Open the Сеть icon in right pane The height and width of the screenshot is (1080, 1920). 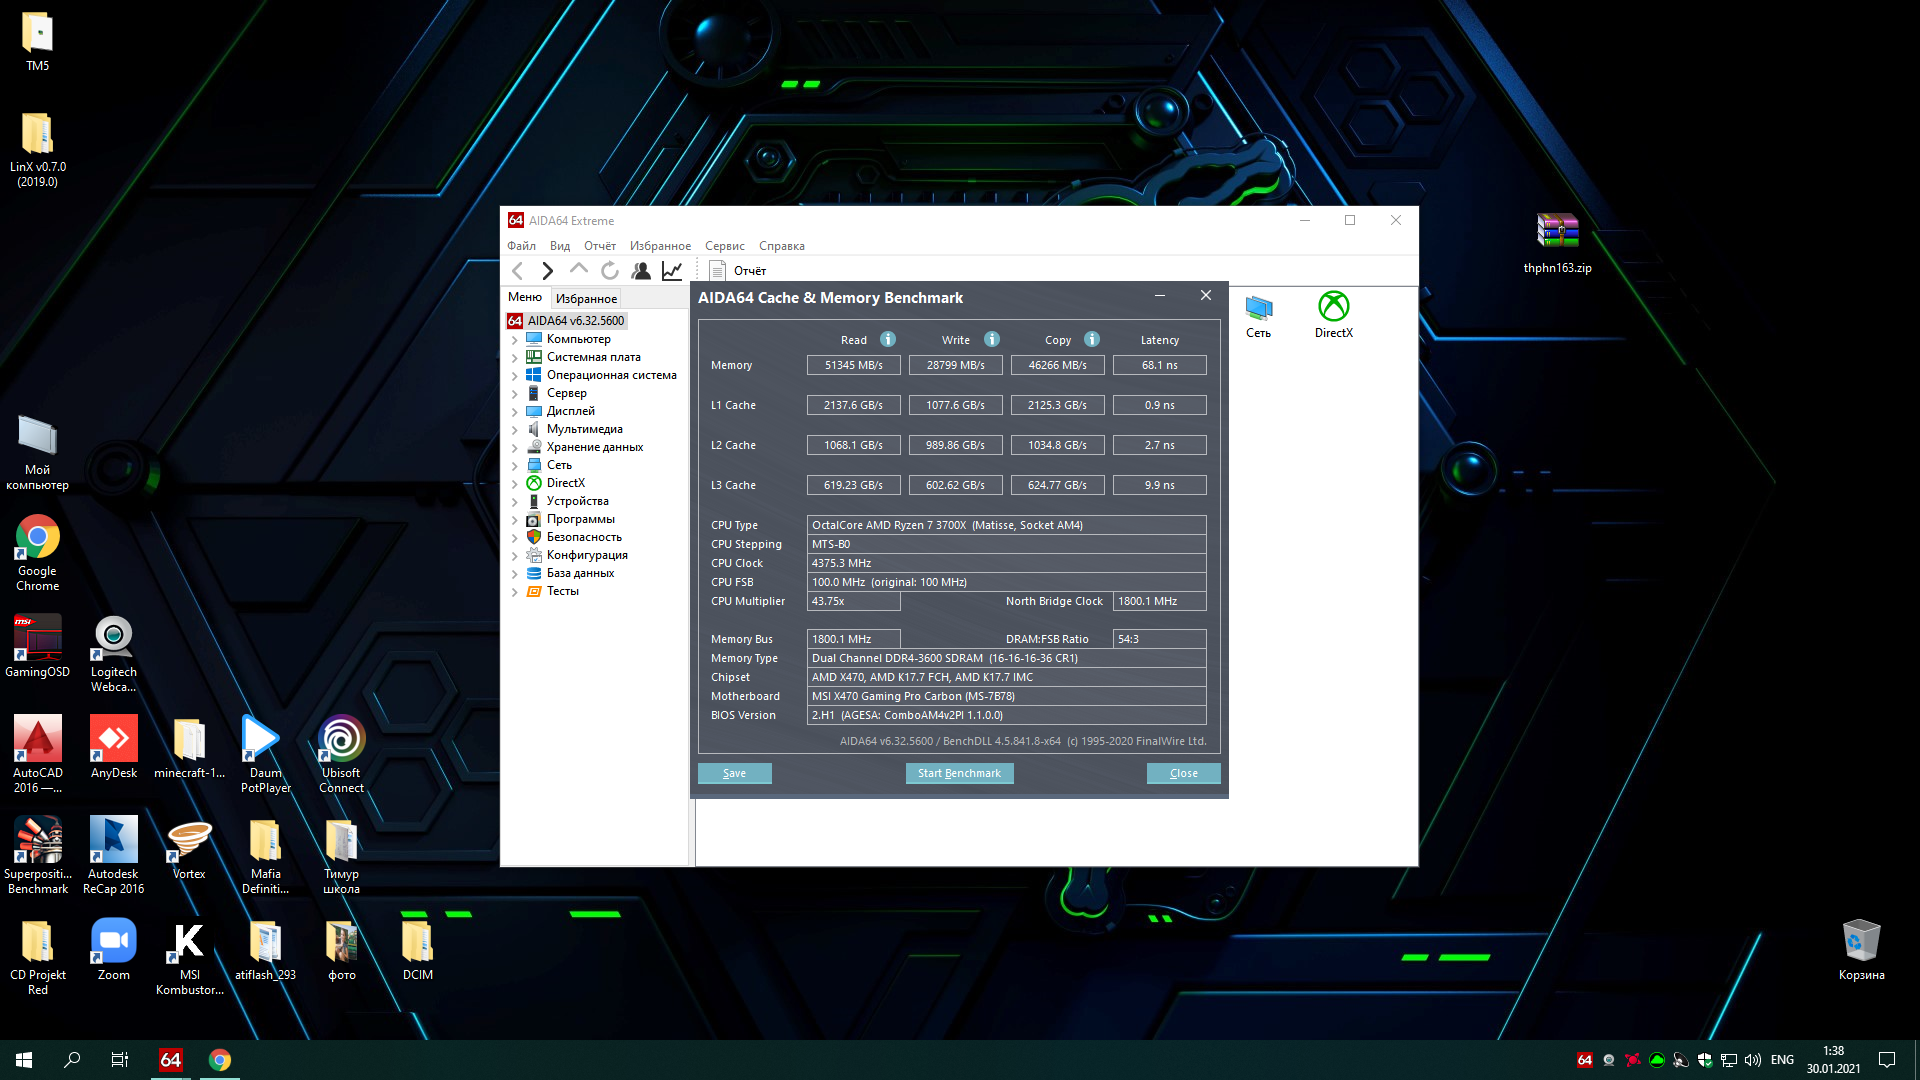coord(1259,317)
